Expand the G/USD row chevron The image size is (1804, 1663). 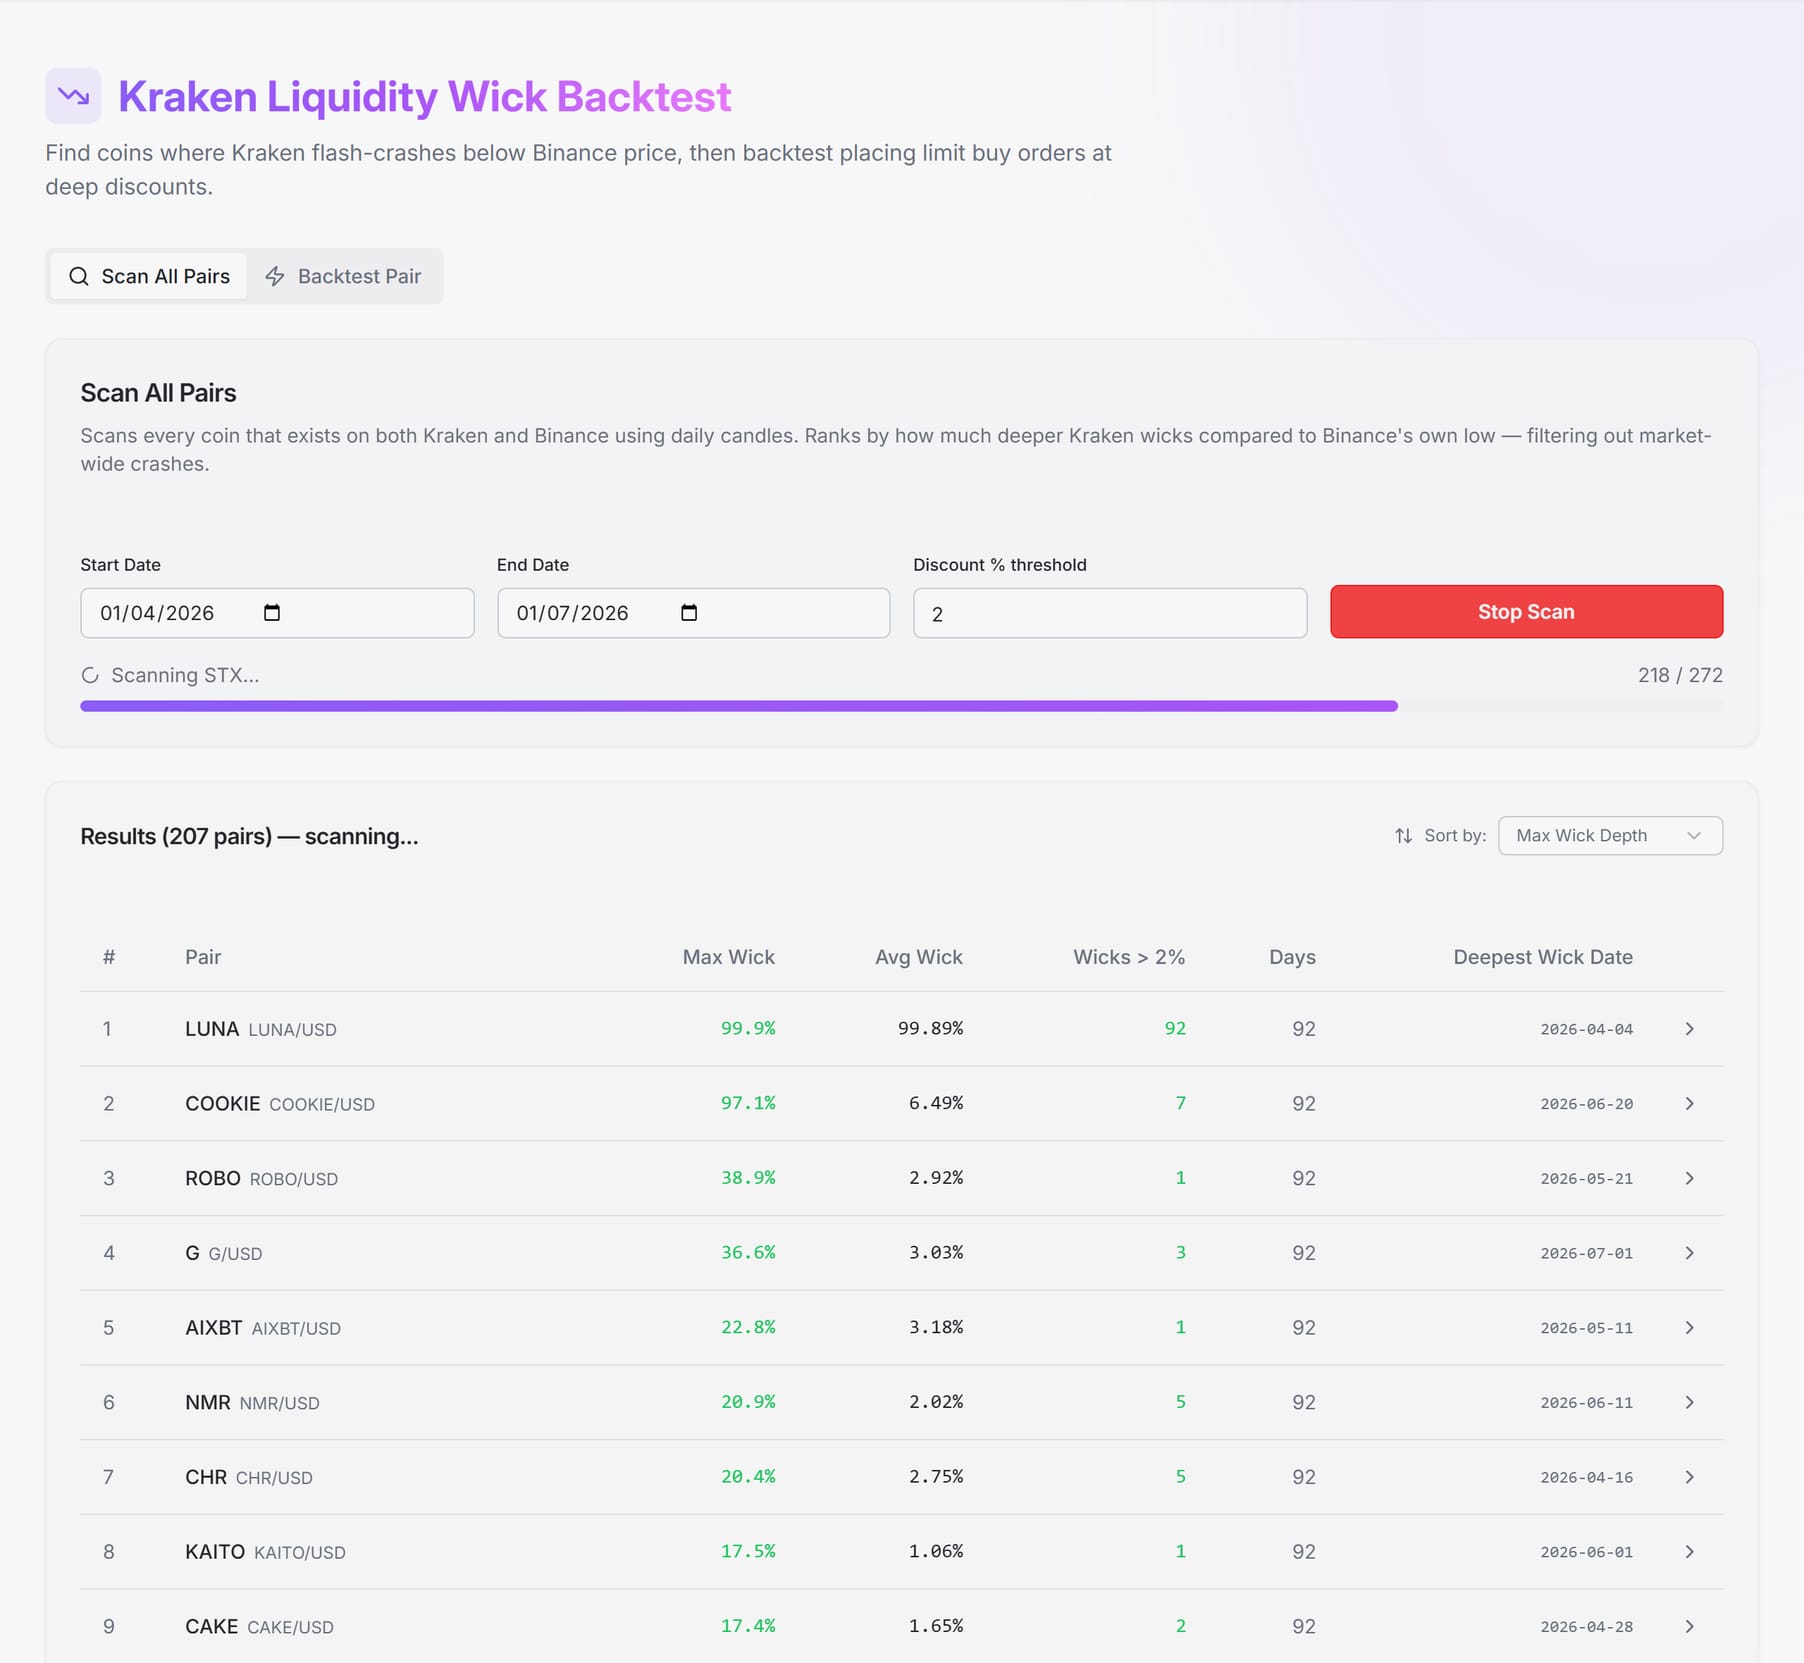[x=1689, y=1253]
